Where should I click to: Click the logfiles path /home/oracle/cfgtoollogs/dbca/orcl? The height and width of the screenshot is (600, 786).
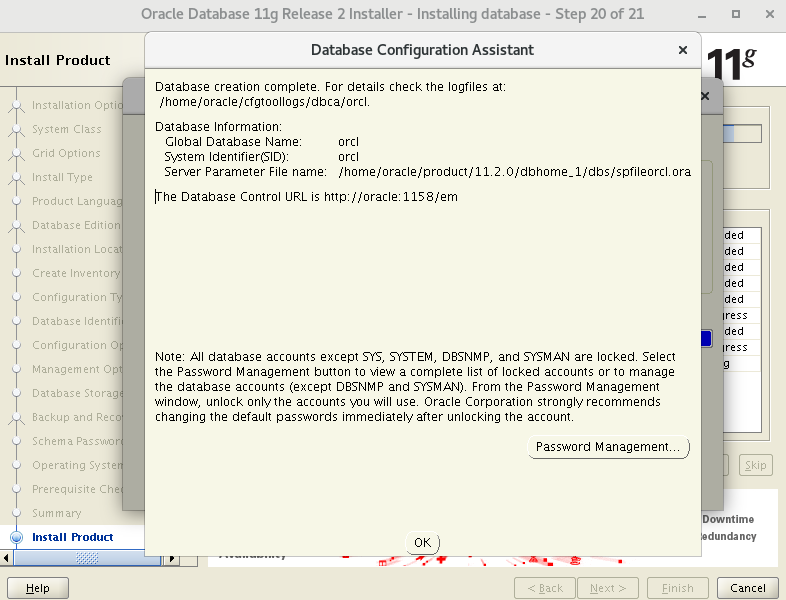point(264,102)
